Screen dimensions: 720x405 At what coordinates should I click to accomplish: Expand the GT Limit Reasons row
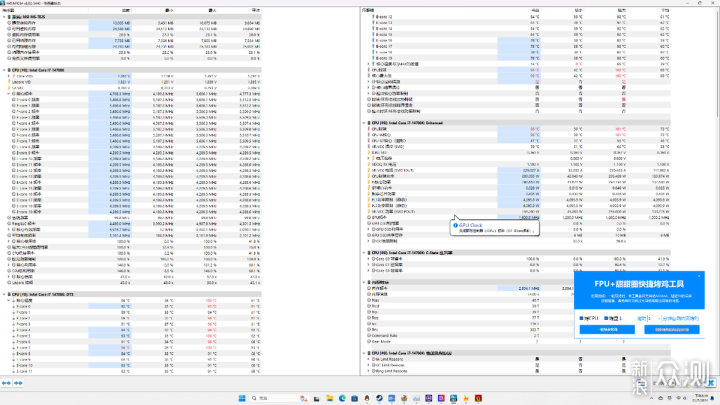click(368, 365)
